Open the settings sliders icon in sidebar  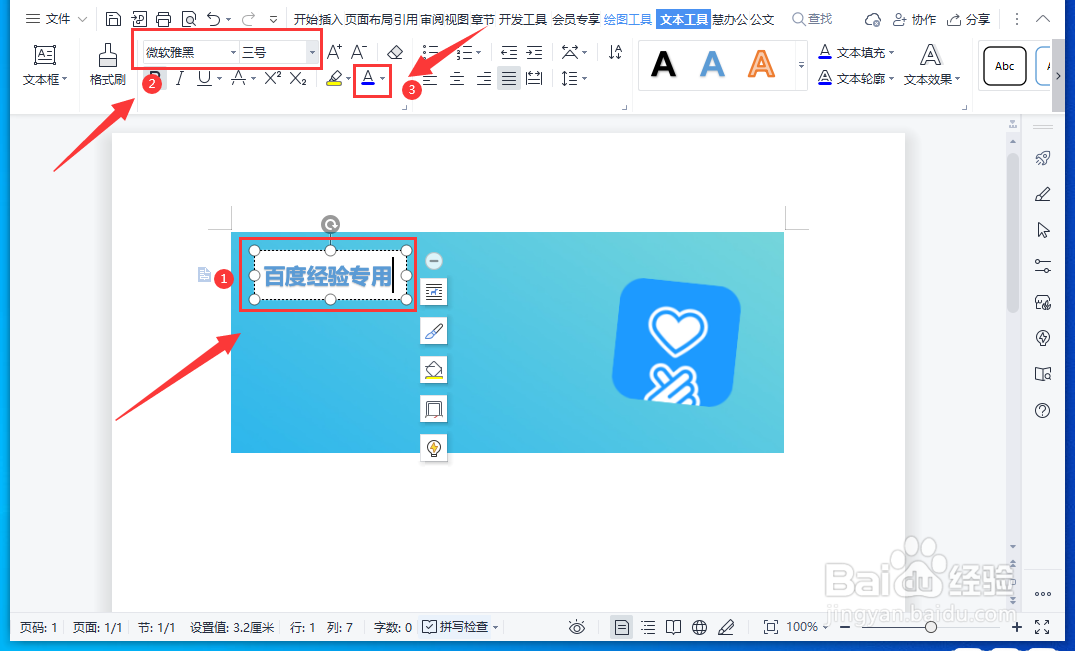1043,266
